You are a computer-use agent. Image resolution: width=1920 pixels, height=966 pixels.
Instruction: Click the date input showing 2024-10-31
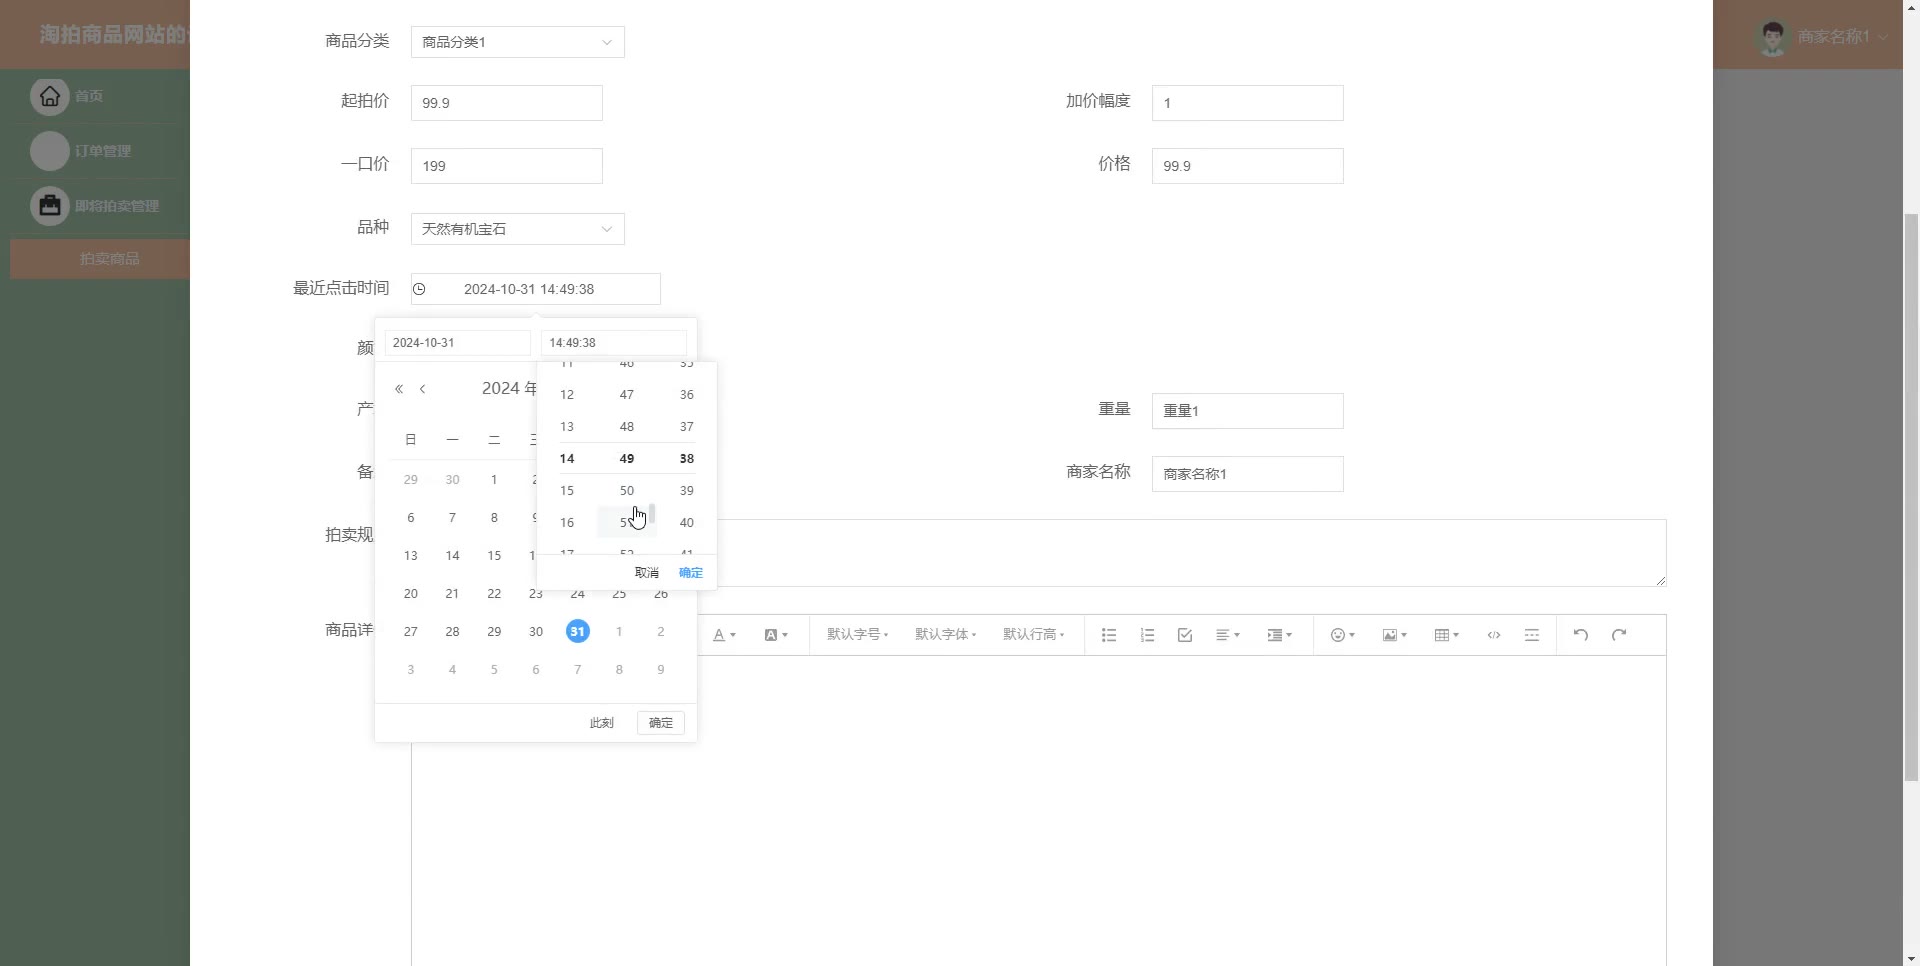click(x=458, y=343)
